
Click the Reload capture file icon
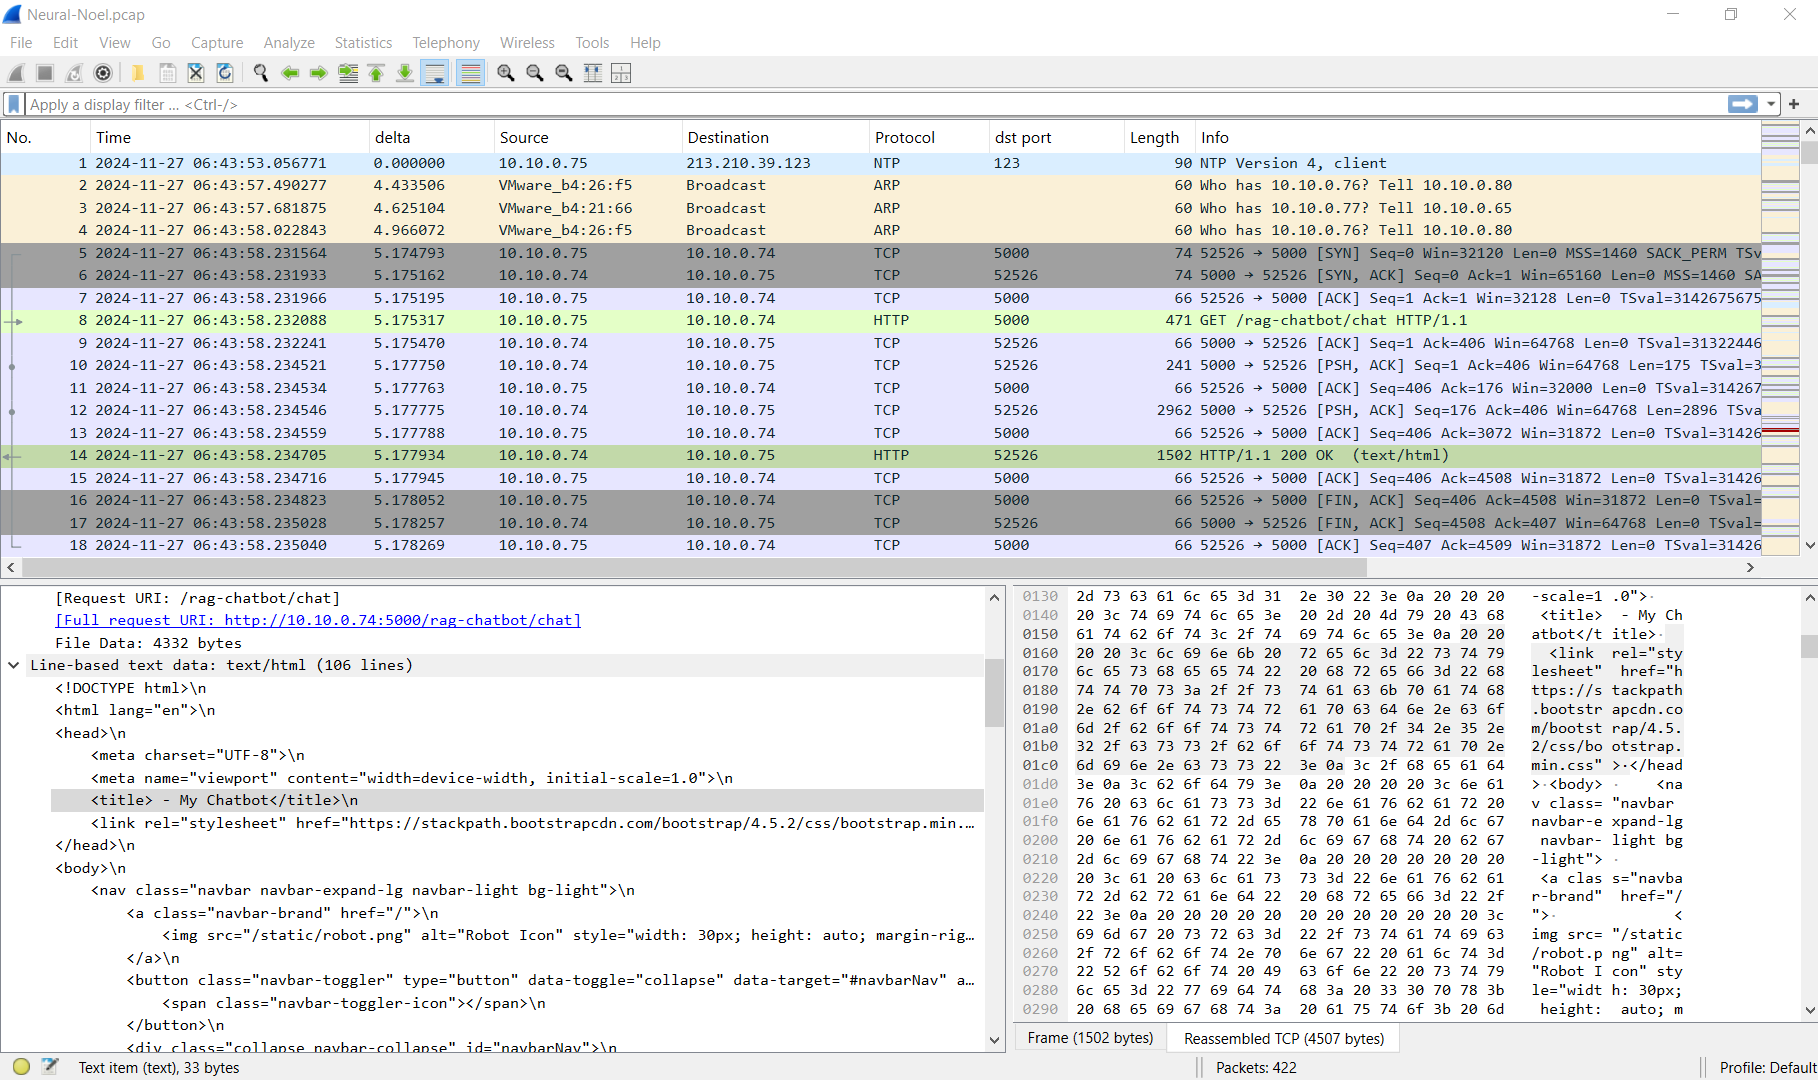[x=225, y=73]
